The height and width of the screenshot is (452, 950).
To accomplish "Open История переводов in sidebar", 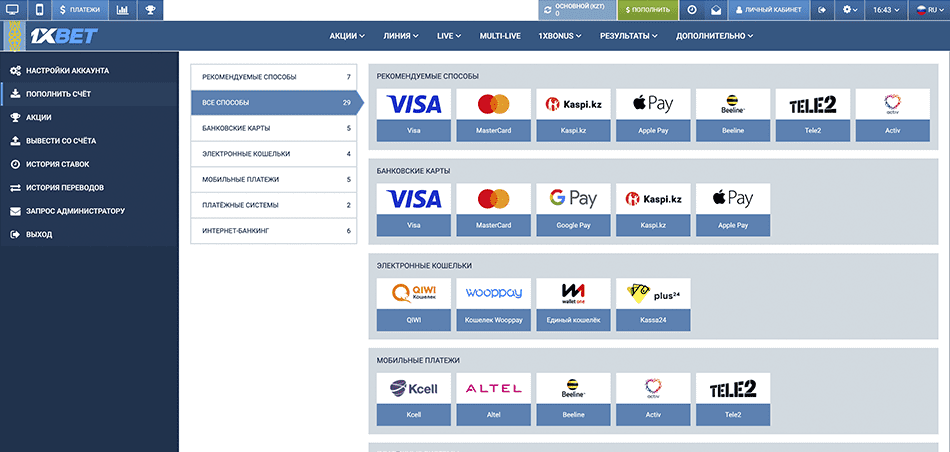I will (90, 187).
